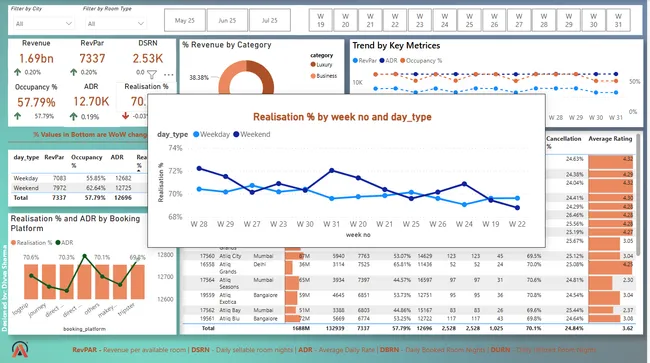The width and height of the screenshot is (650, 363).
Task: Pick the W 30 week tile
Action: [x=594, y=20]
